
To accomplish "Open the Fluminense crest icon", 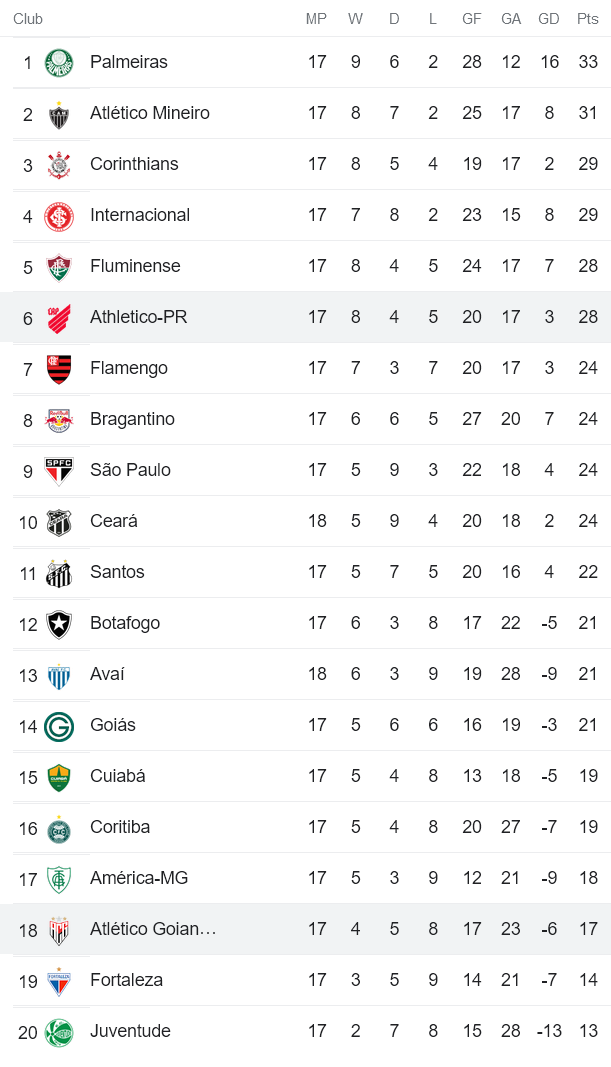I will pyautogui.click(x=59, y=267).
